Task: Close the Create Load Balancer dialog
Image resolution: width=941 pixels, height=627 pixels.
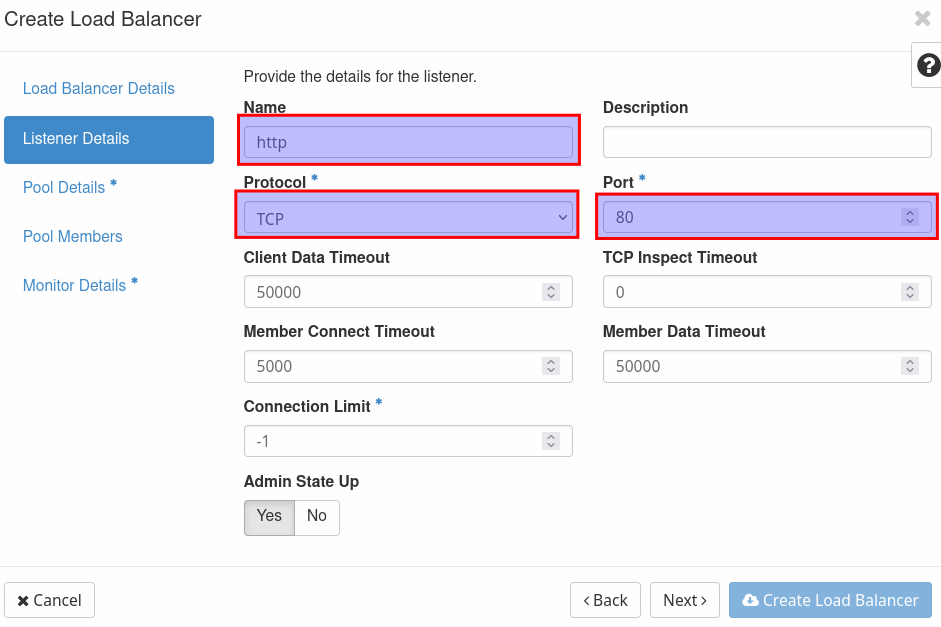Action: click(922, 18)
